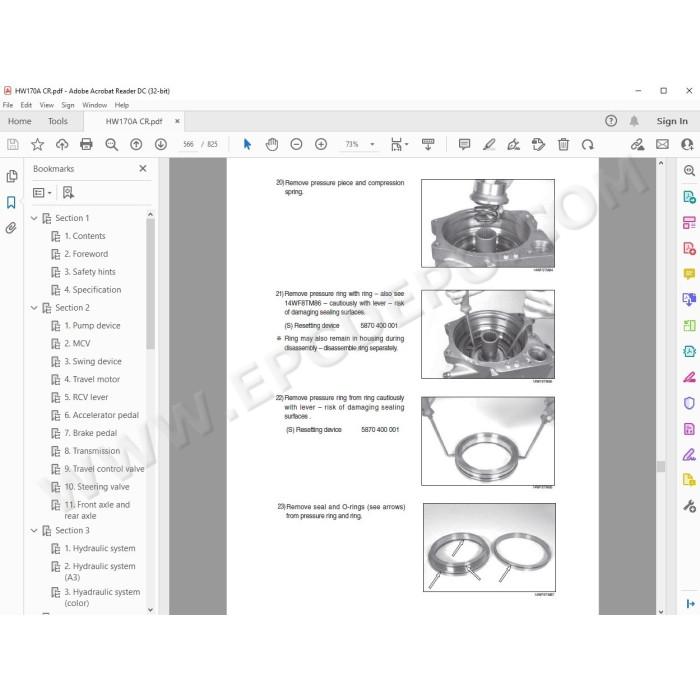
Task: Open fit page options tool
Action: coord(399,144)
